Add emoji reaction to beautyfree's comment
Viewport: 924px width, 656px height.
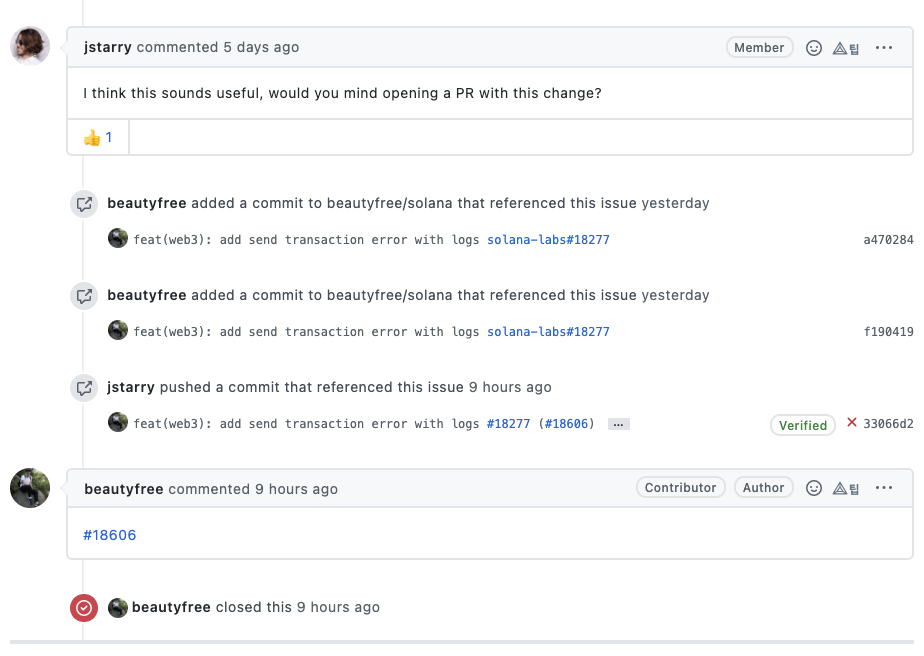[x=814, y=488]
